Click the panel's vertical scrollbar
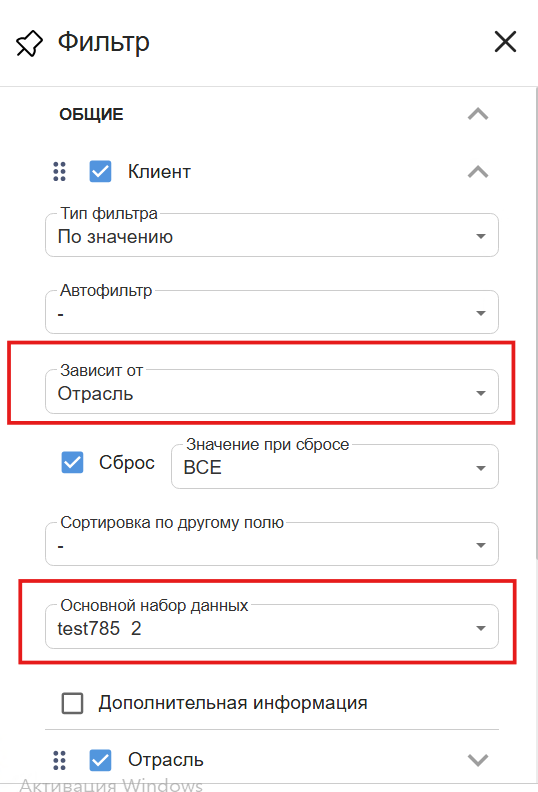This screenshot has height=792, width=538. (535, 323)
